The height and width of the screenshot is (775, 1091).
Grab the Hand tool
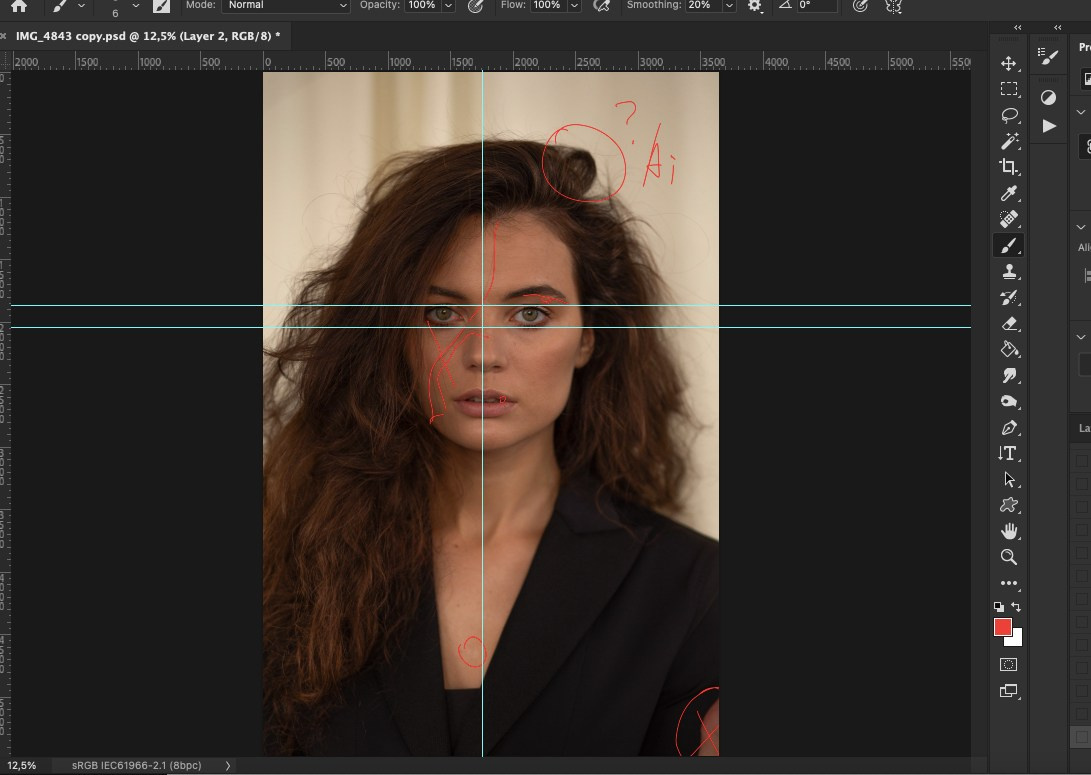(x=1008, y=531)
